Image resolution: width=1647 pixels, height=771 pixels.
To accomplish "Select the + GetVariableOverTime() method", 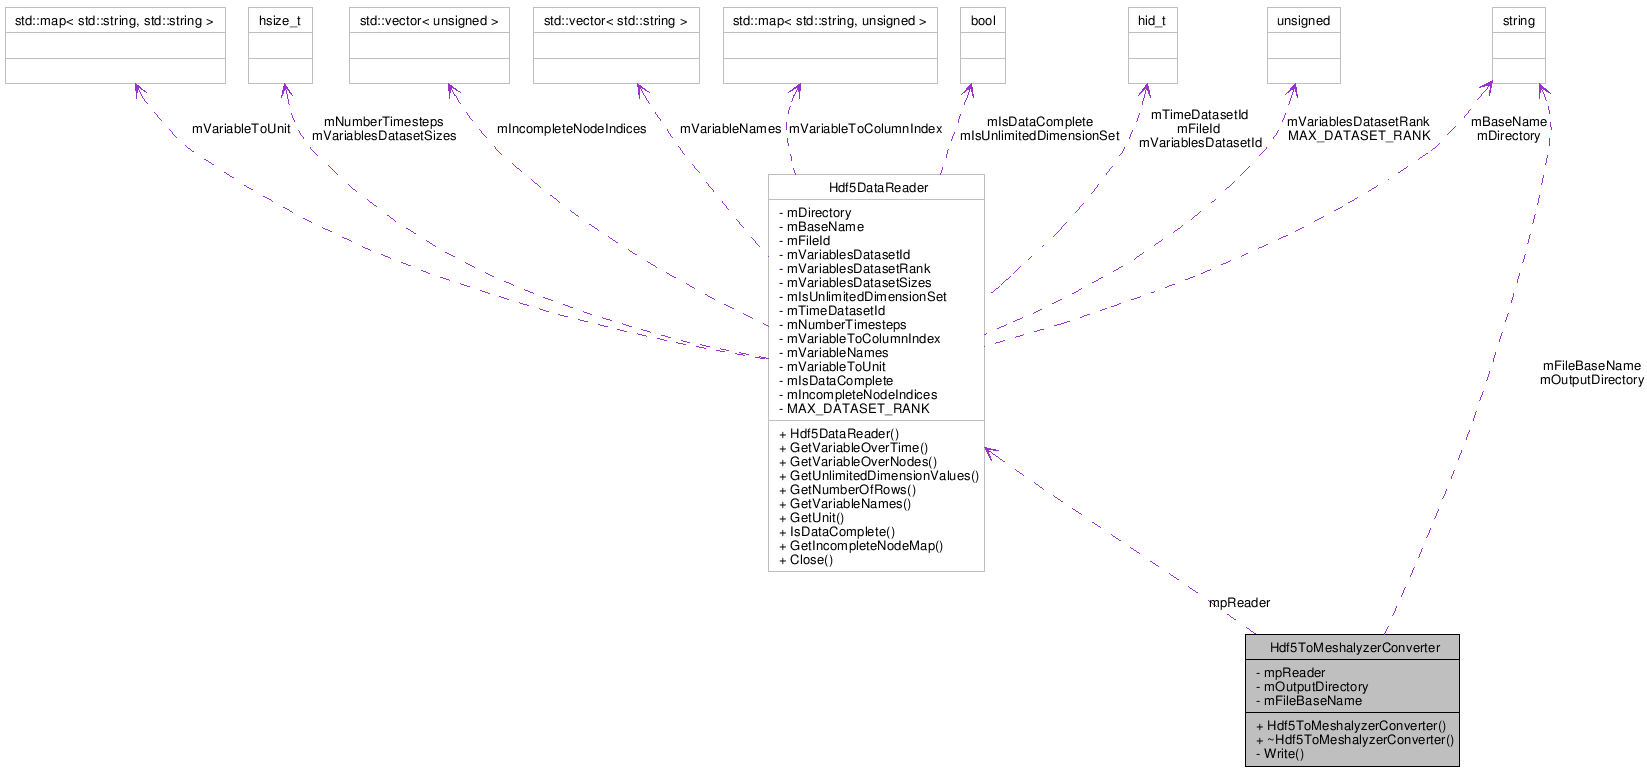I will coord(853,448).
